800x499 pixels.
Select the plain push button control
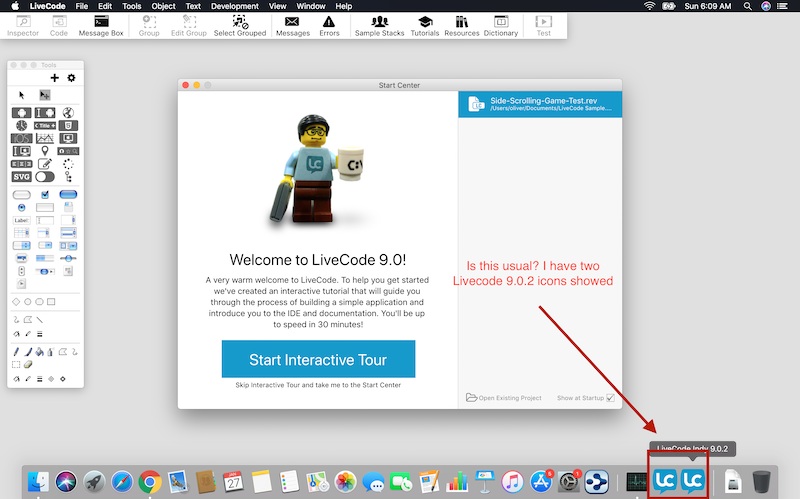[x=21, y=194]
